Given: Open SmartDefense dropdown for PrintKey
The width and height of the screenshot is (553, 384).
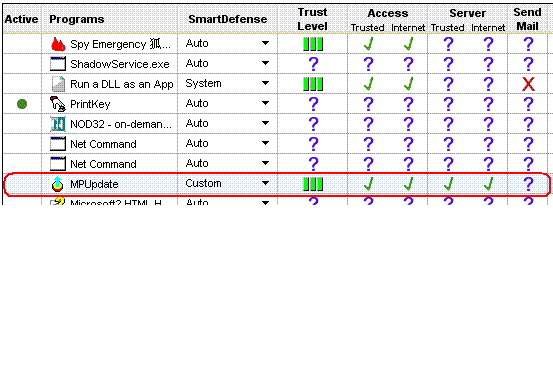Looking at the screenshot, I should click(266, 103).
